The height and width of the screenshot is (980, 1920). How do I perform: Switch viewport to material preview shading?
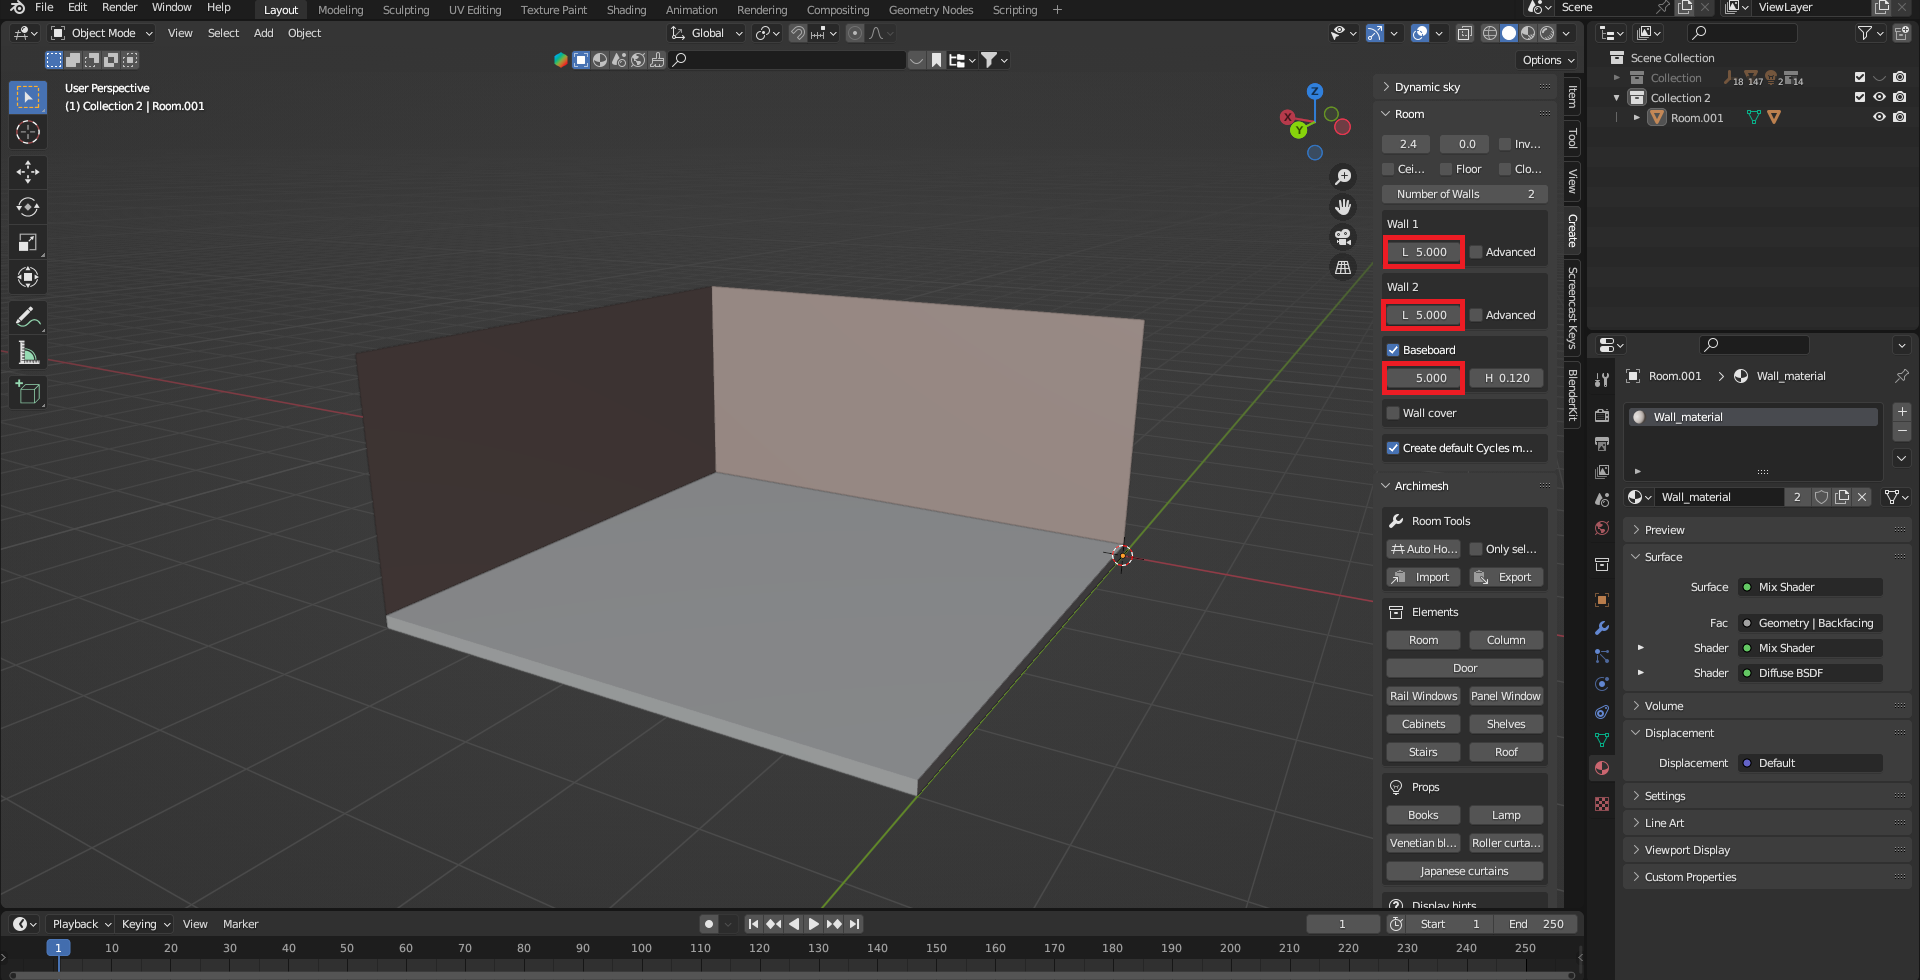coord(1528,33)
